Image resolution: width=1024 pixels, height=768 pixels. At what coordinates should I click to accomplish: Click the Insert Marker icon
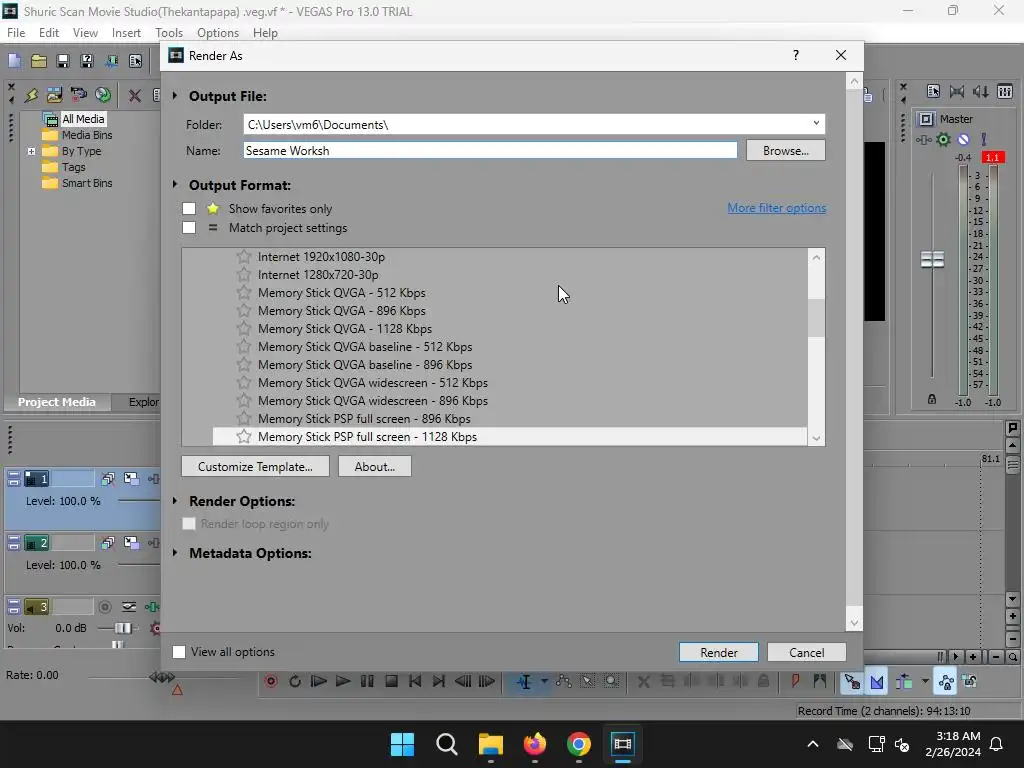click(x=795, y=682)
